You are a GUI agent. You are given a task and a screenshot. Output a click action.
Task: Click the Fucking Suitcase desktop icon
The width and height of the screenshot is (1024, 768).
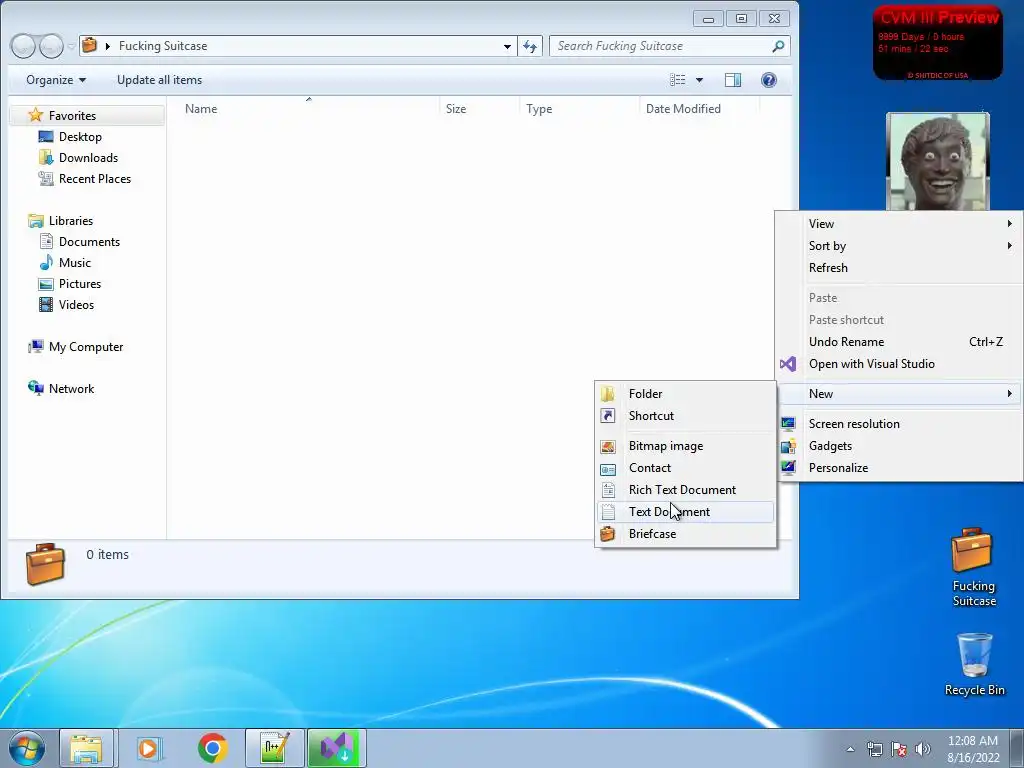(974, 567)
